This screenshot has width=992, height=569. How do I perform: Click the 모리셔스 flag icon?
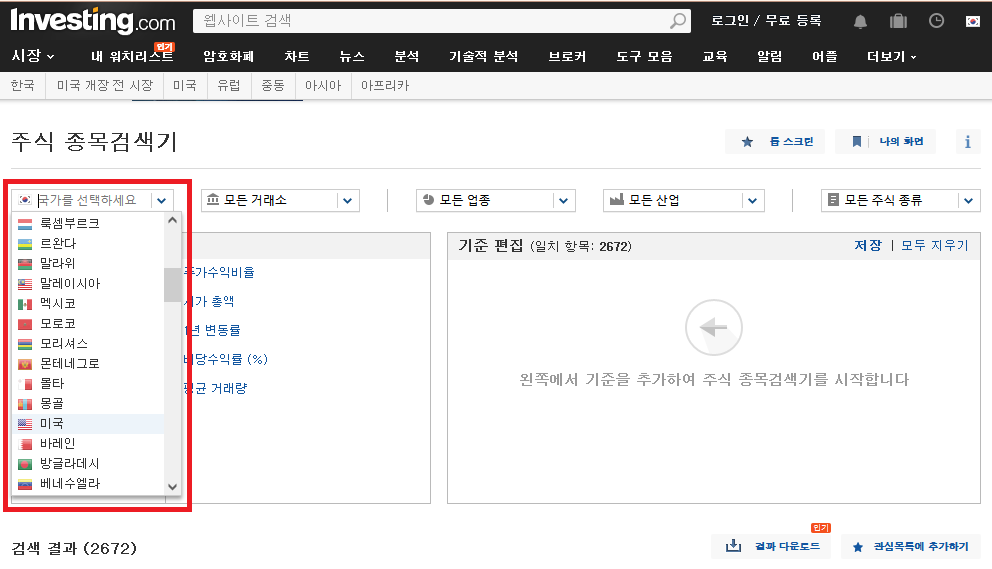25,344
